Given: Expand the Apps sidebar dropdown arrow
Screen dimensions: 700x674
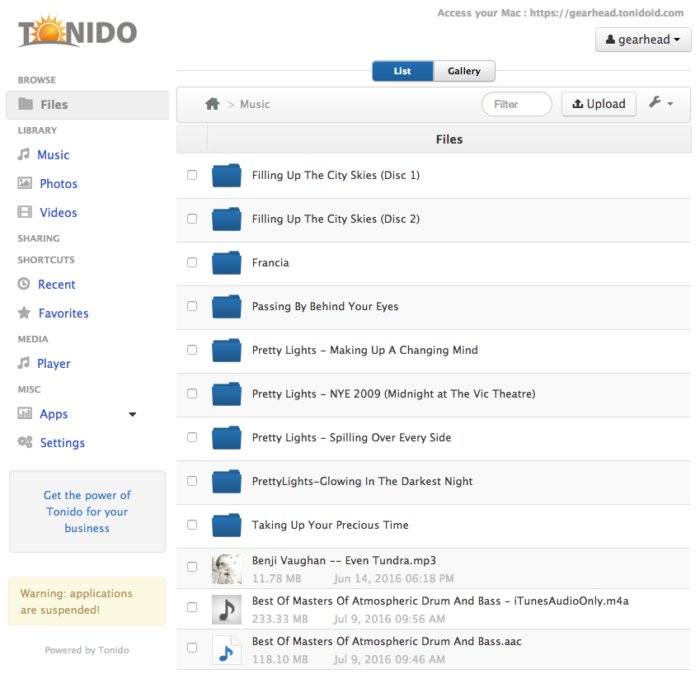Looking at the screenshot, I should pos(132,414).
